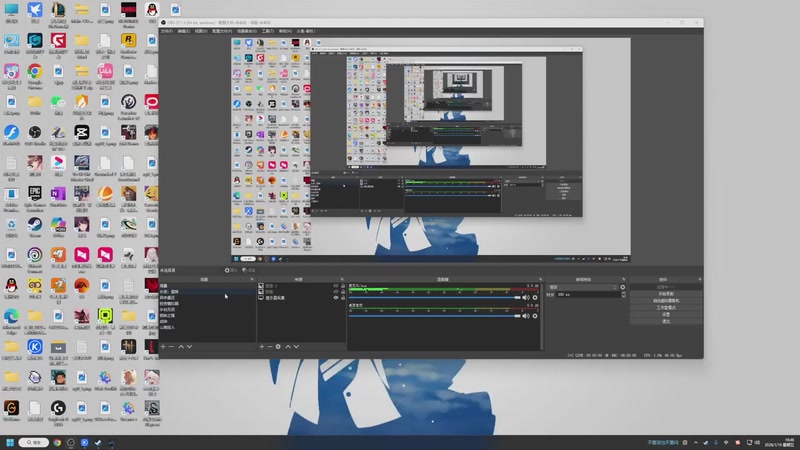Screen dimensions: 800x450
Task: Open the Scene Collection menu in OBS
Action: point(247,31)
